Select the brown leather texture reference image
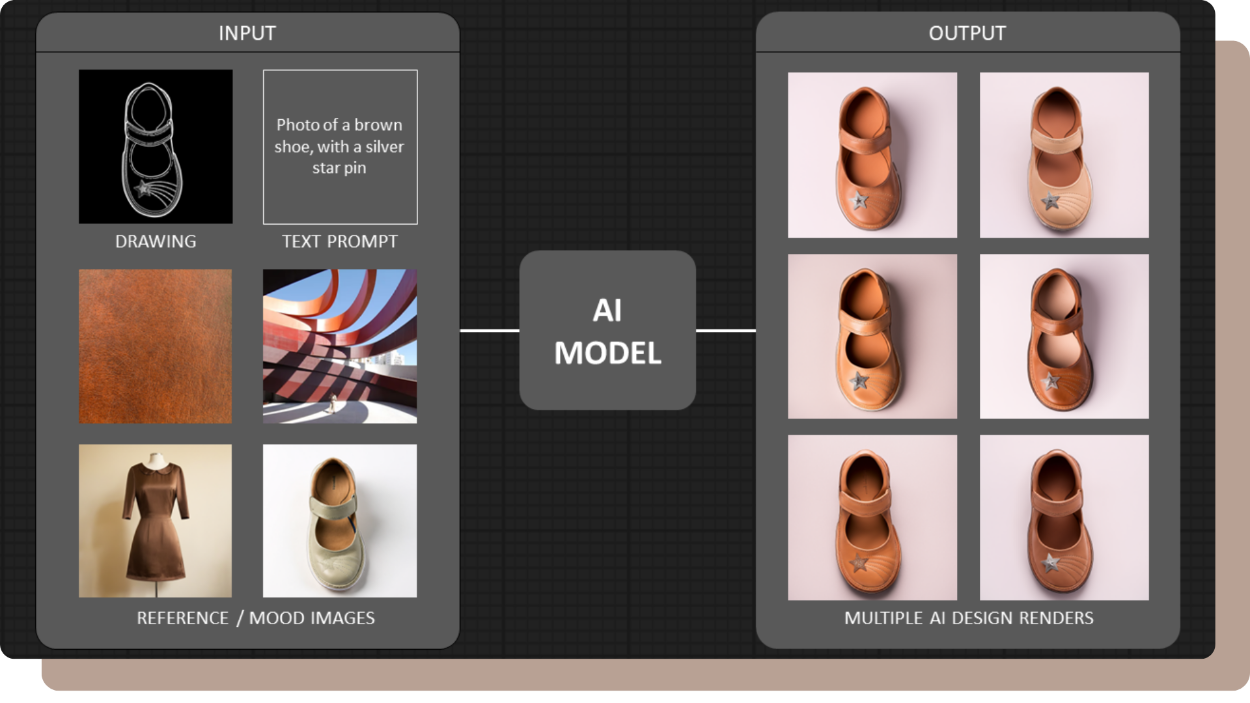Viewport: 1250px width, 703px height. 156,346
